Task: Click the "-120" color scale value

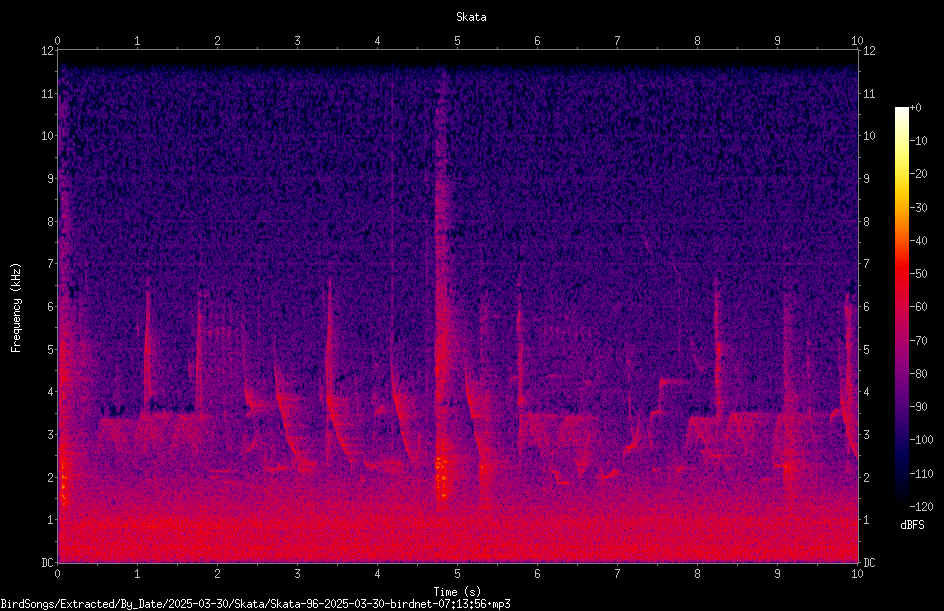Action: 921,507
